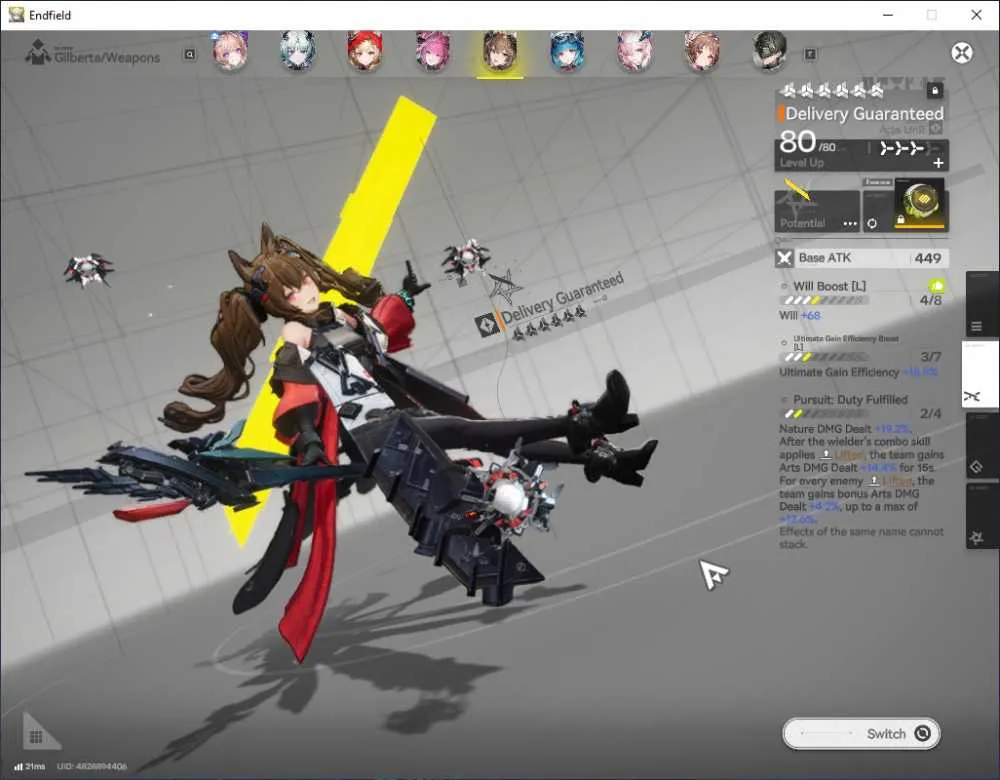
Task: Click the plus icon in the Level Up bar
Action: click(938, 163)
